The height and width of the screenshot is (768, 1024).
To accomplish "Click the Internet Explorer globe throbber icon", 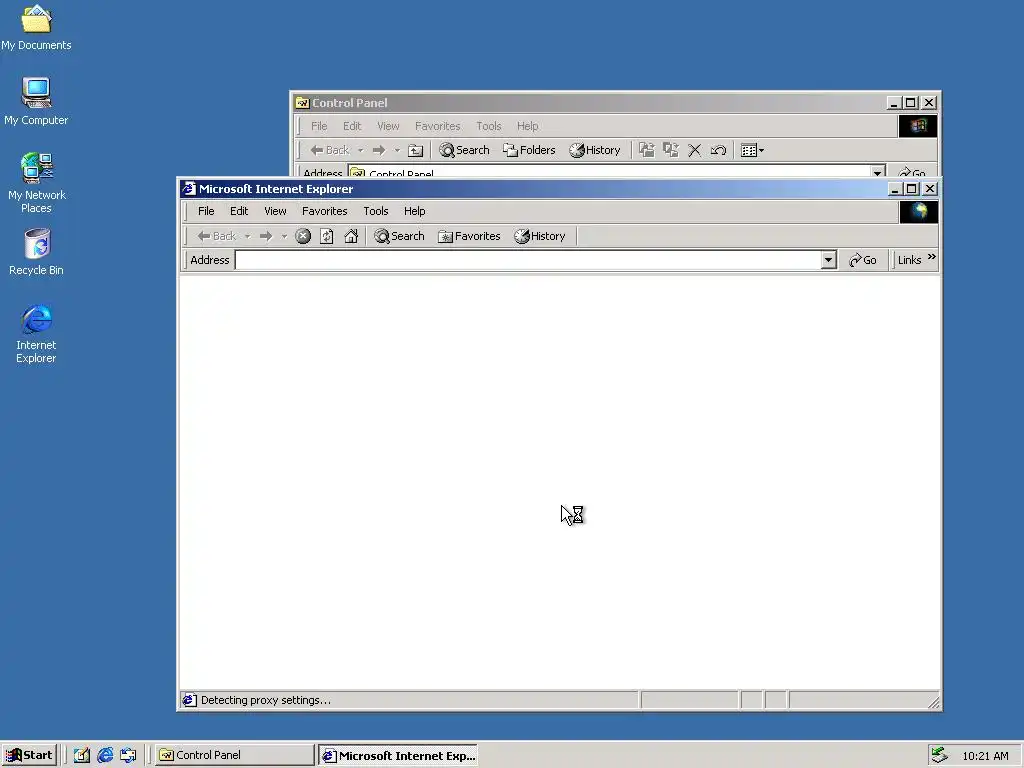I will (x=919, y=212).
